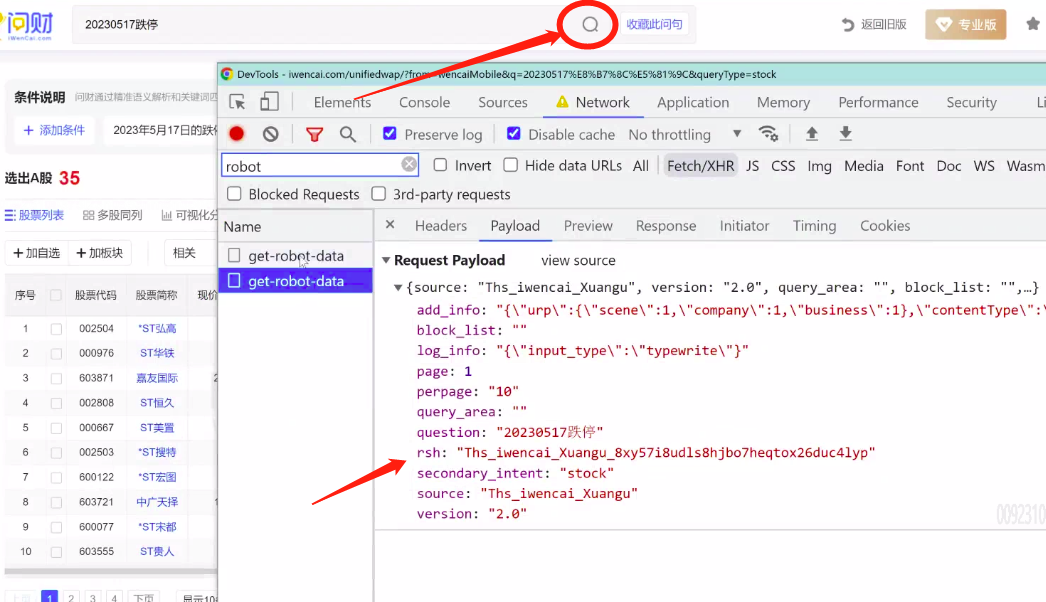The height and width of the screenshot is (602, 1046).
Task: Click the warning triangle on Network tab
Action: tap(562, 102)
